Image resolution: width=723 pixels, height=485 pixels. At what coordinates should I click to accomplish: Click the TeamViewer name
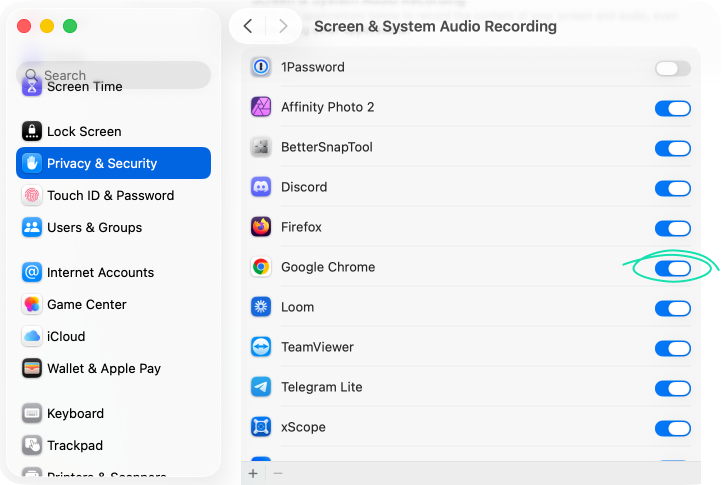click(x=317, y=347)
